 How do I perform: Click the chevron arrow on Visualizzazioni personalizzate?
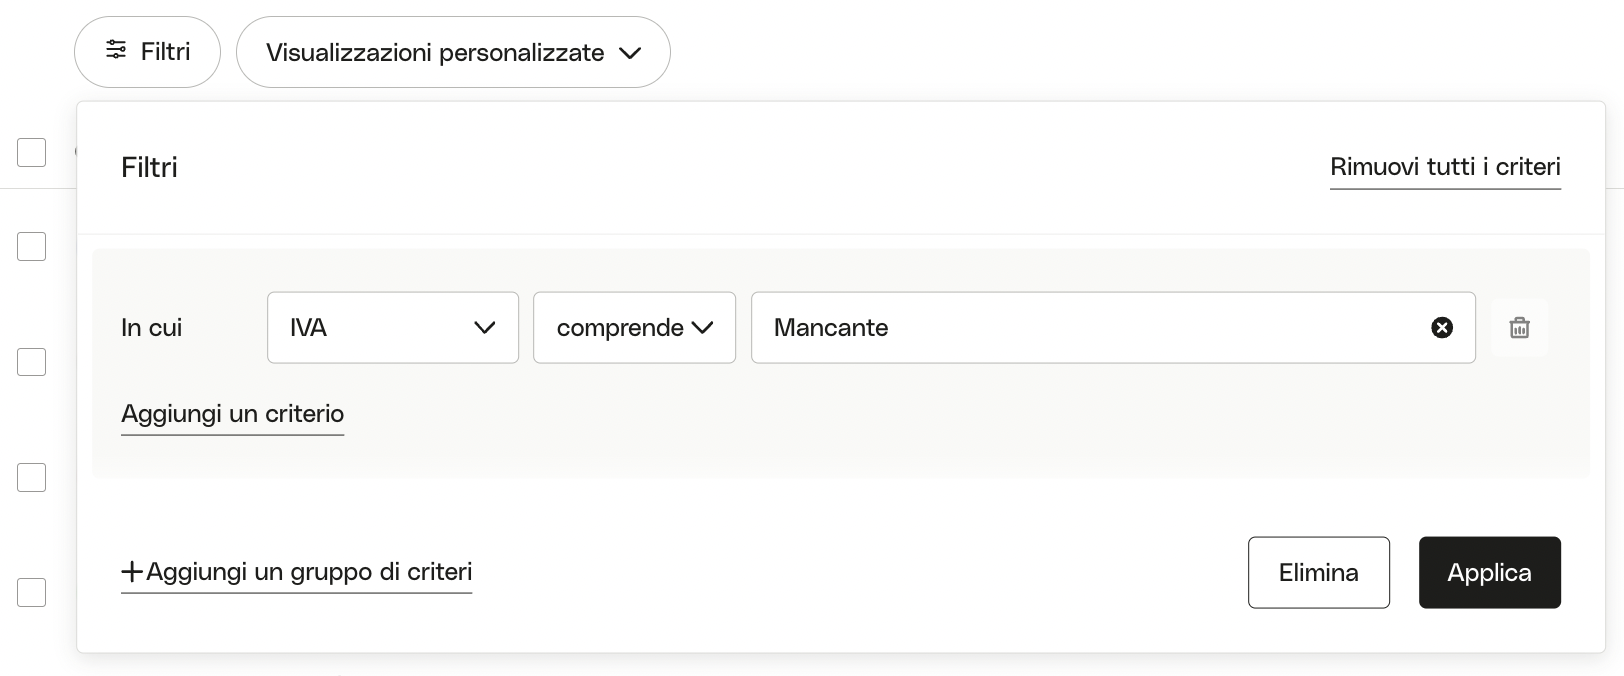click(x=630, y=53)
